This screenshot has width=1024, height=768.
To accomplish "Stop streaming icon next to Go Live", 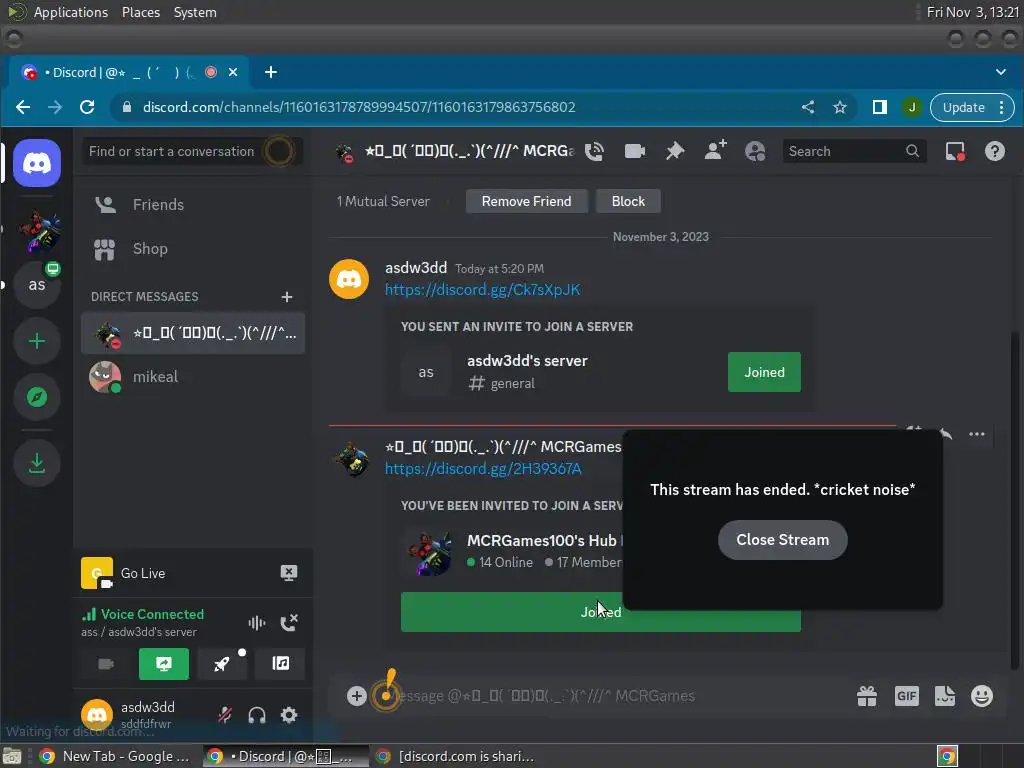I will [289, 573].
